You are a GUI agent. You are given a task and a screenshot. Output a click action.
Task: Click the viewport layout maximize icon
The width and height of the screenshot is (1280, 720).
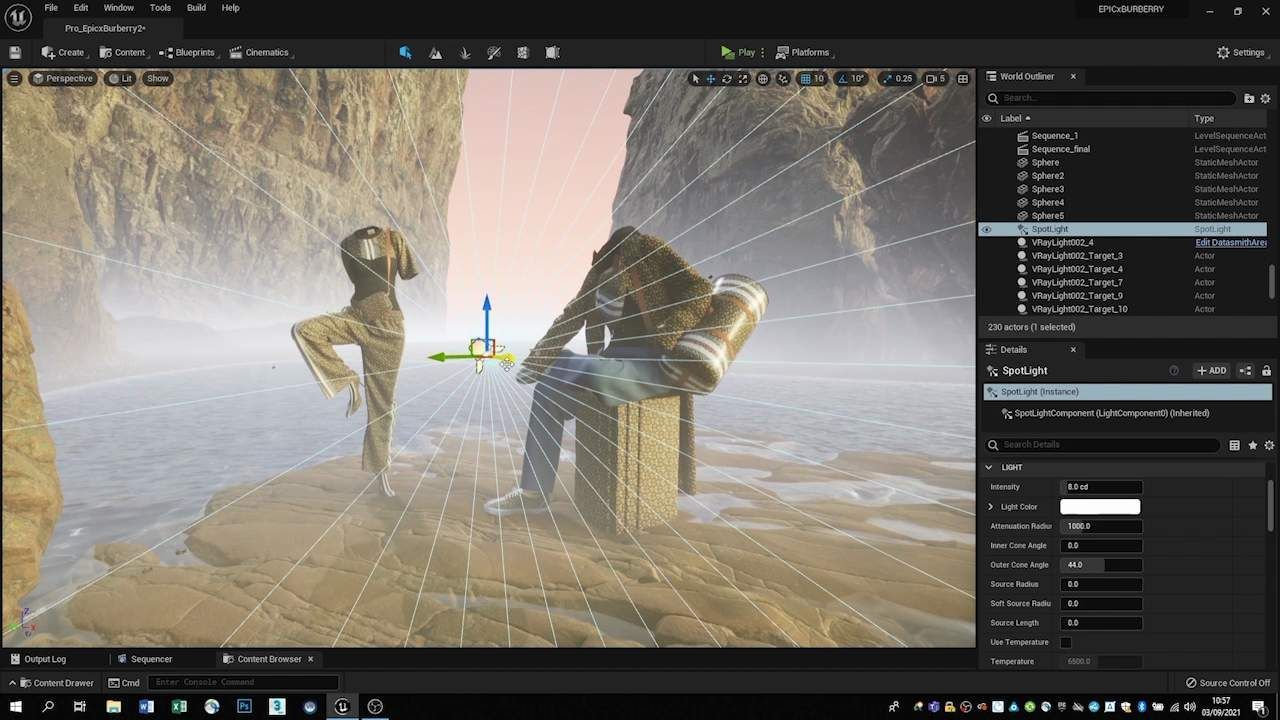(963, 78)
